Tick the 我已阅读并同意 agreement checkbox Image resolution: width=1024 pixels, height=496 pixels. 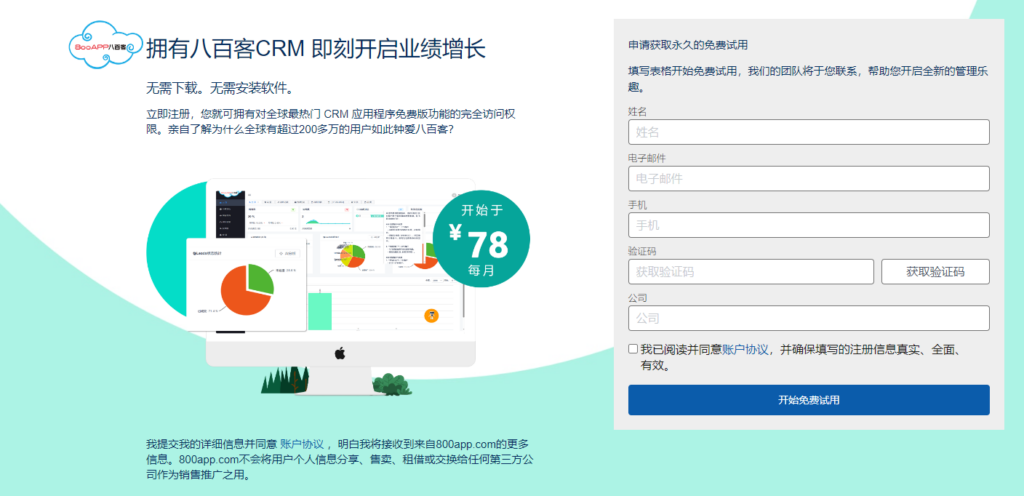click(633, 349)
